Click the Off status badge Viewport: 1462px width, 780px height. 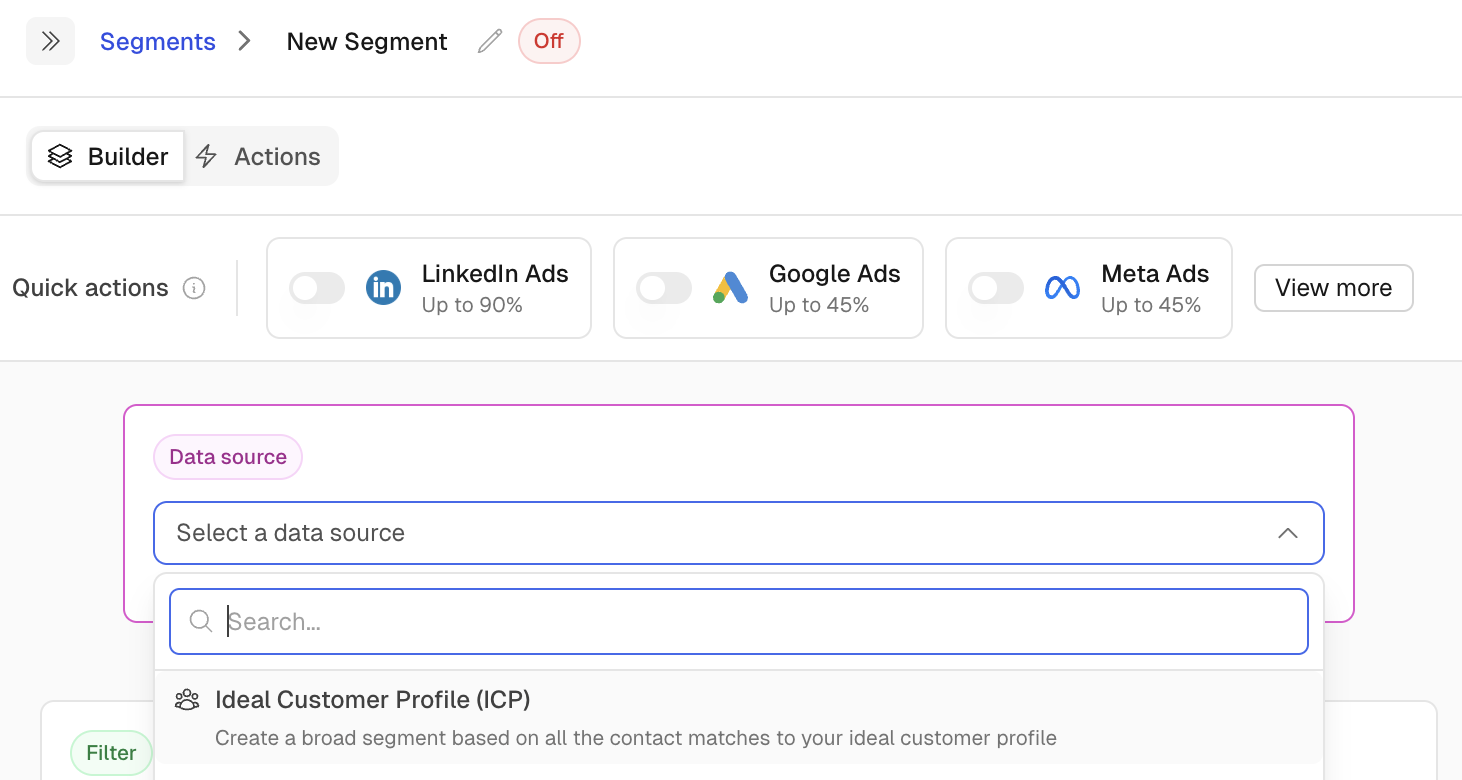click(549, 41)
